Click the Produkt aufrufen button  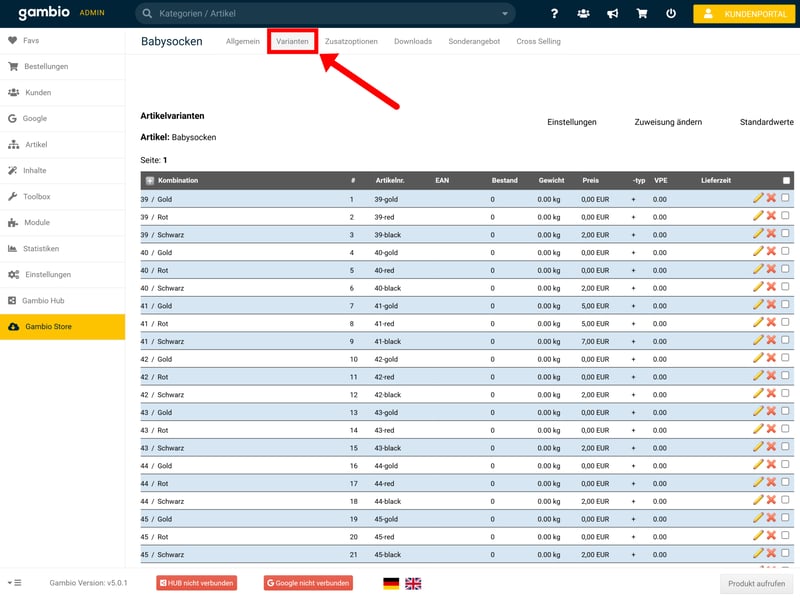[755, 583]
